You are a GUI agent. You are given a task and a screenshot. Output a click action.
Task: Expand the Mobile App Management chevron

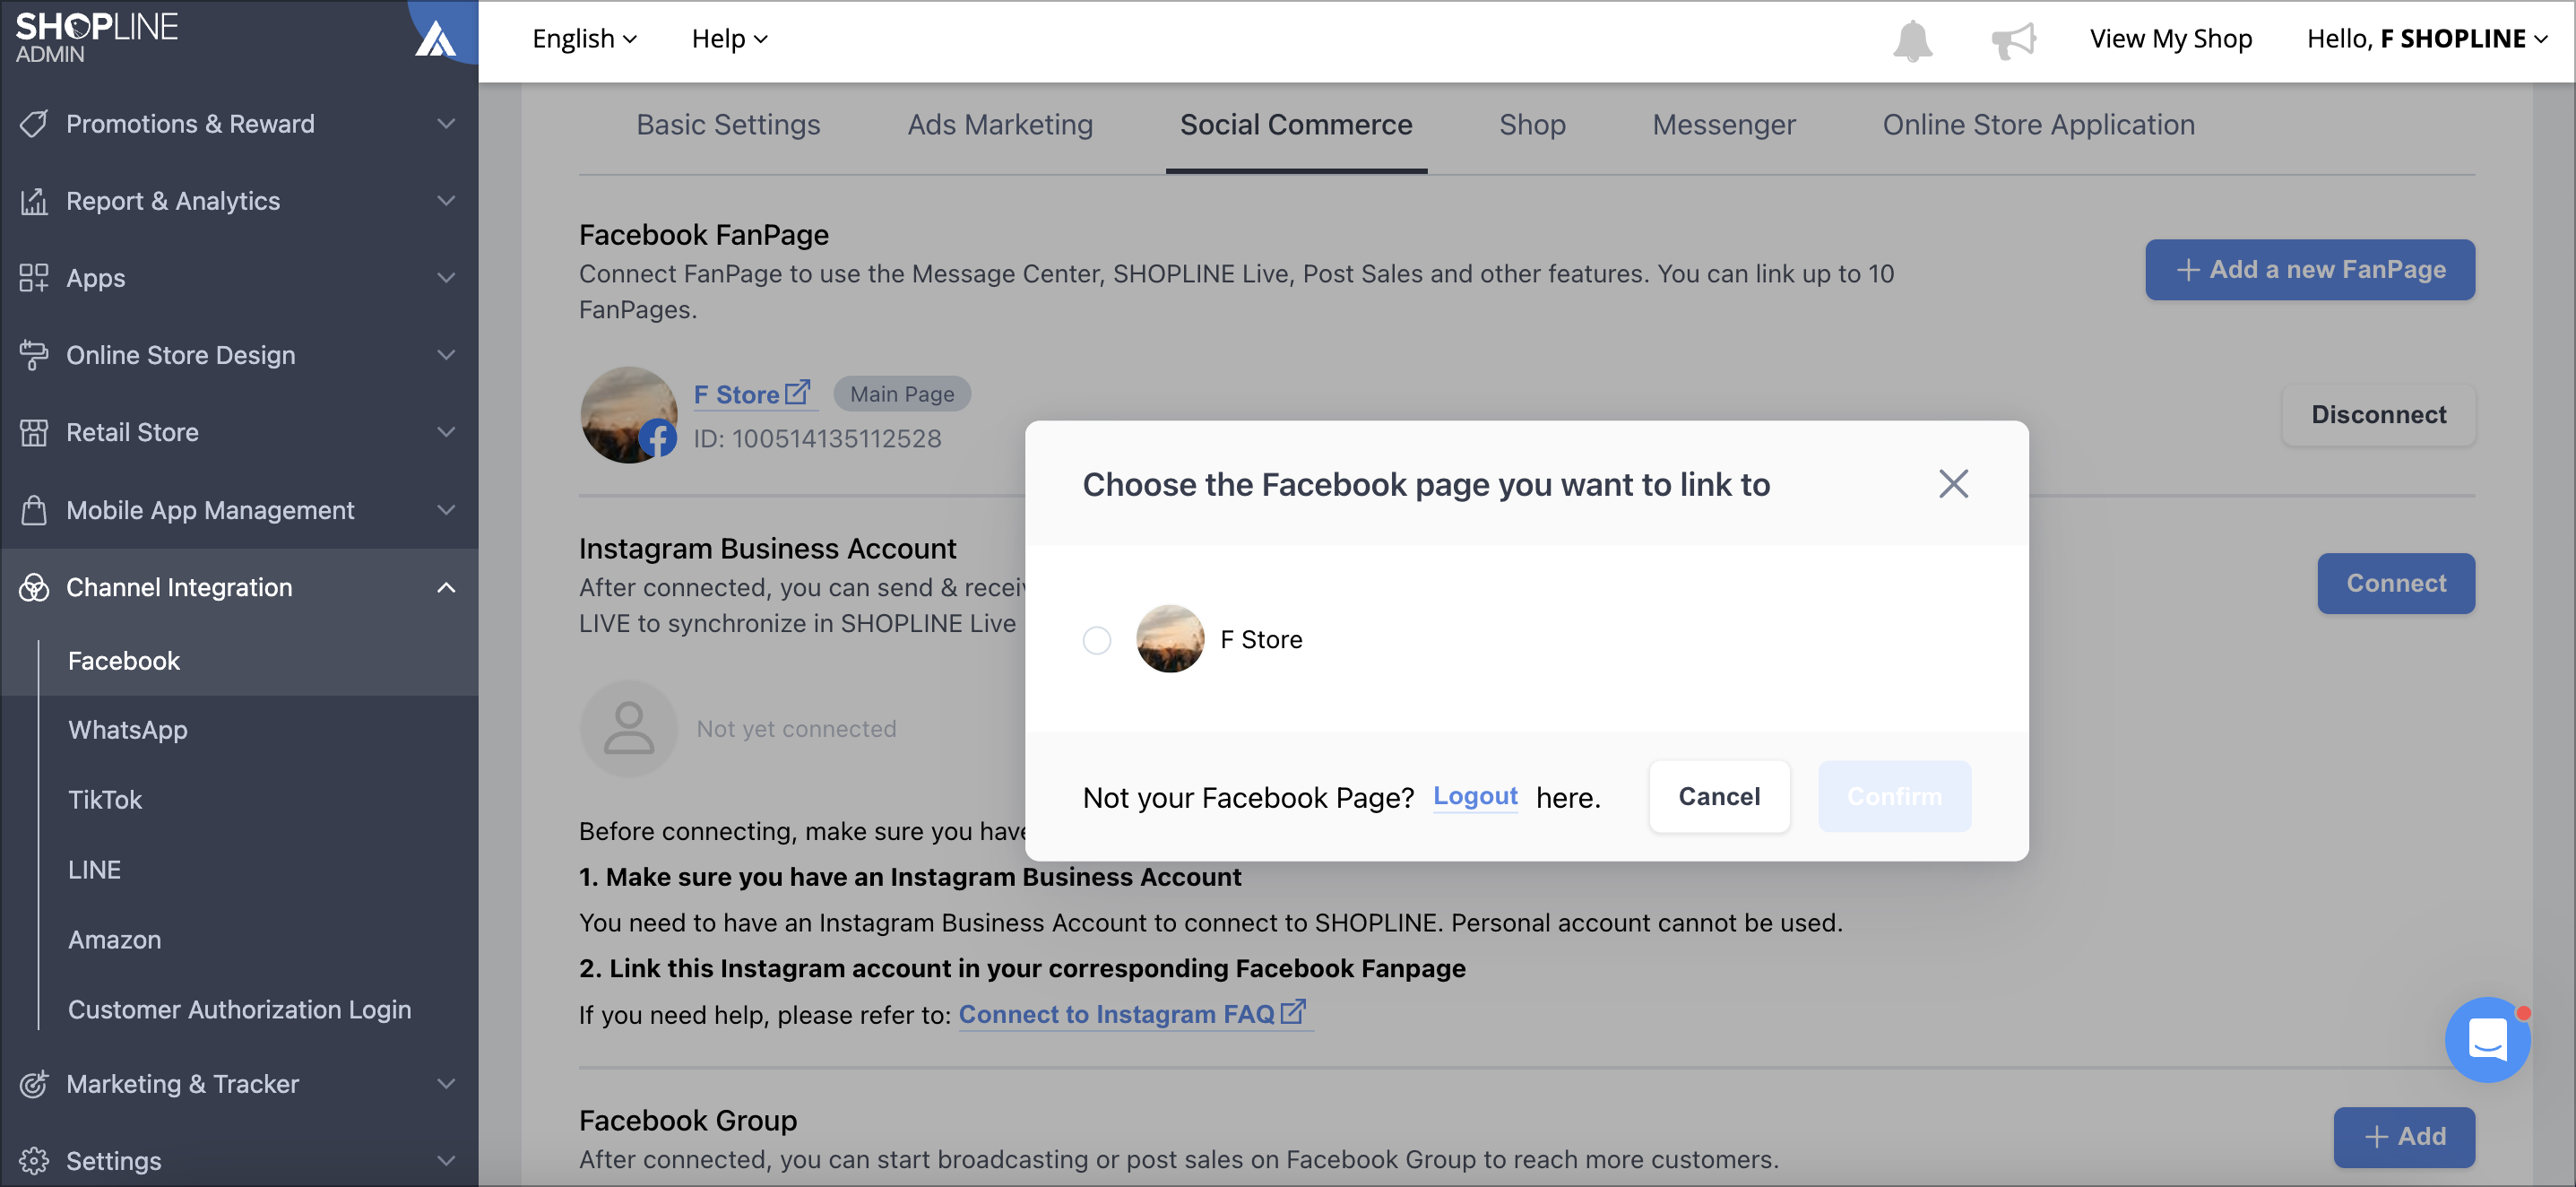(x=446, y=510)
